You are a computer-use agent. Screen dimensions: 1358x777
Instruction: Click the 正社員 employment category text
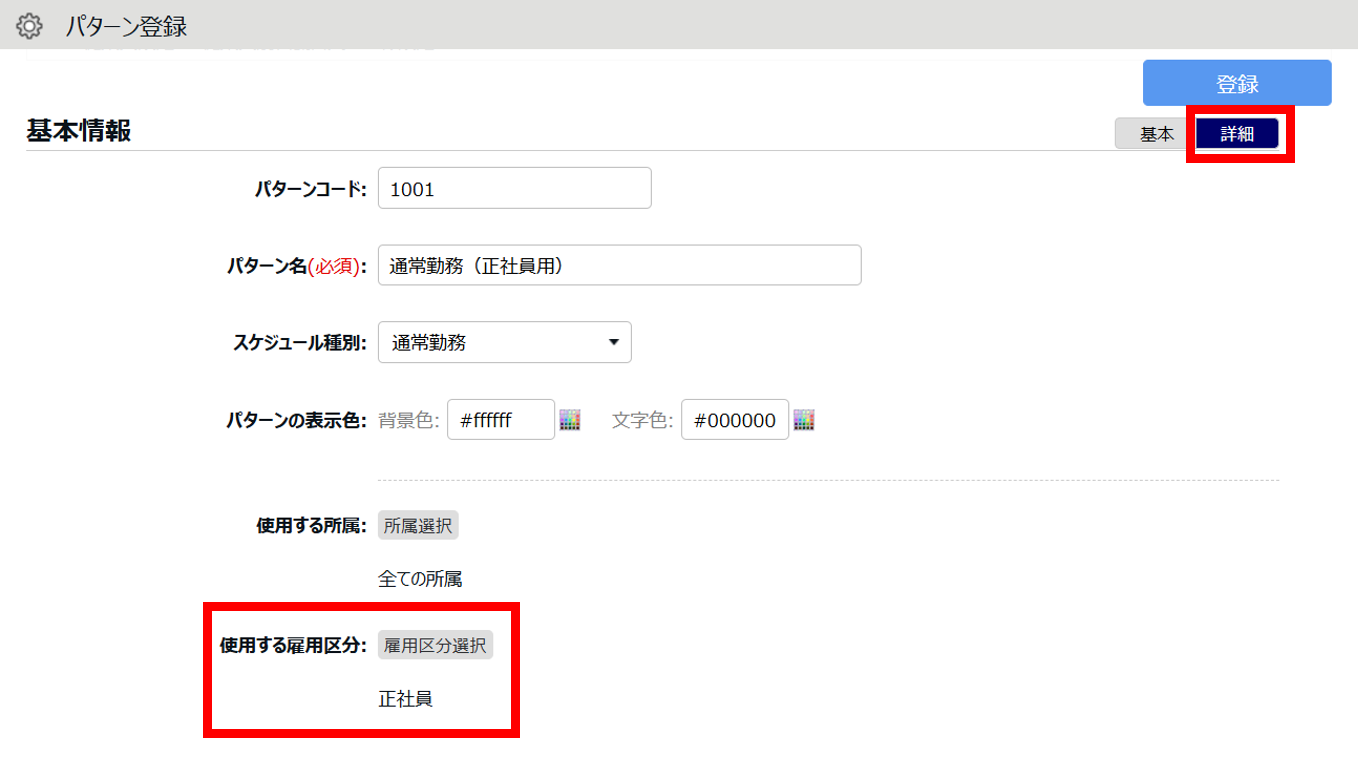(405, 699)
